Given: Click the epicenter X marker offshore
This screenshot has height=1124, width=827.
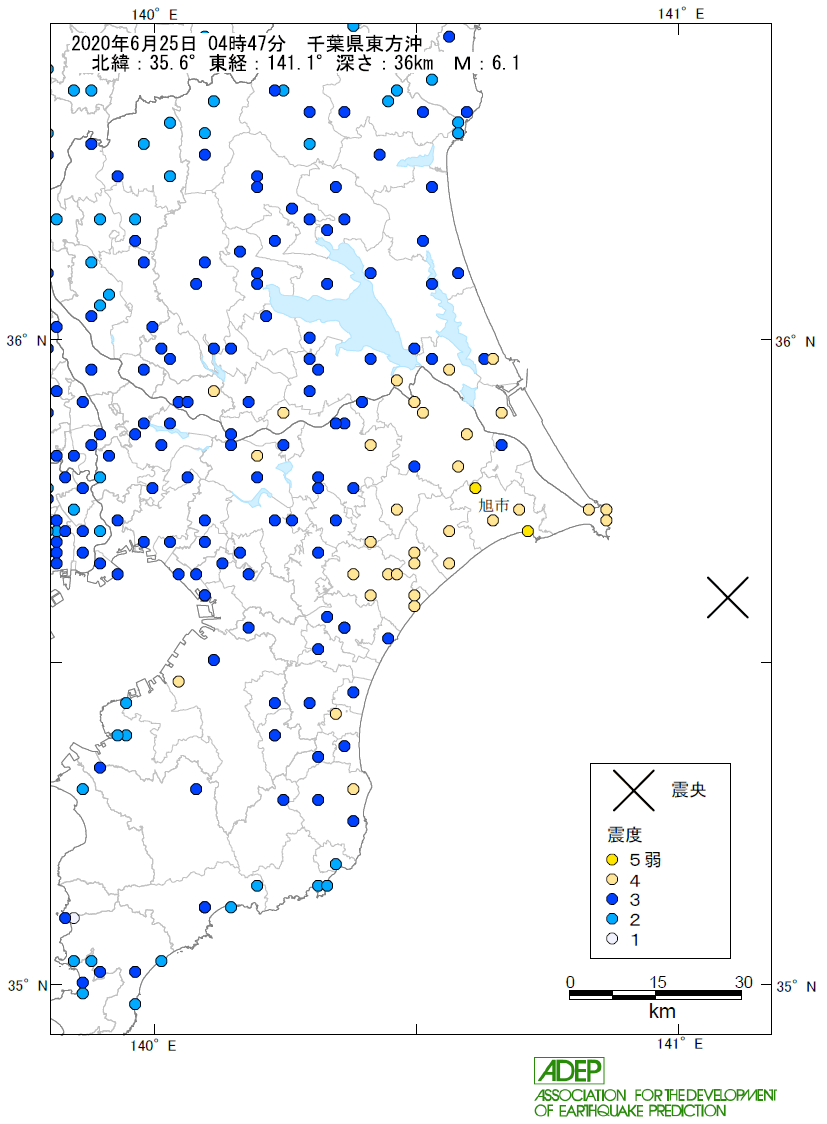Looking at the screenshot, I should click(727, 597).
